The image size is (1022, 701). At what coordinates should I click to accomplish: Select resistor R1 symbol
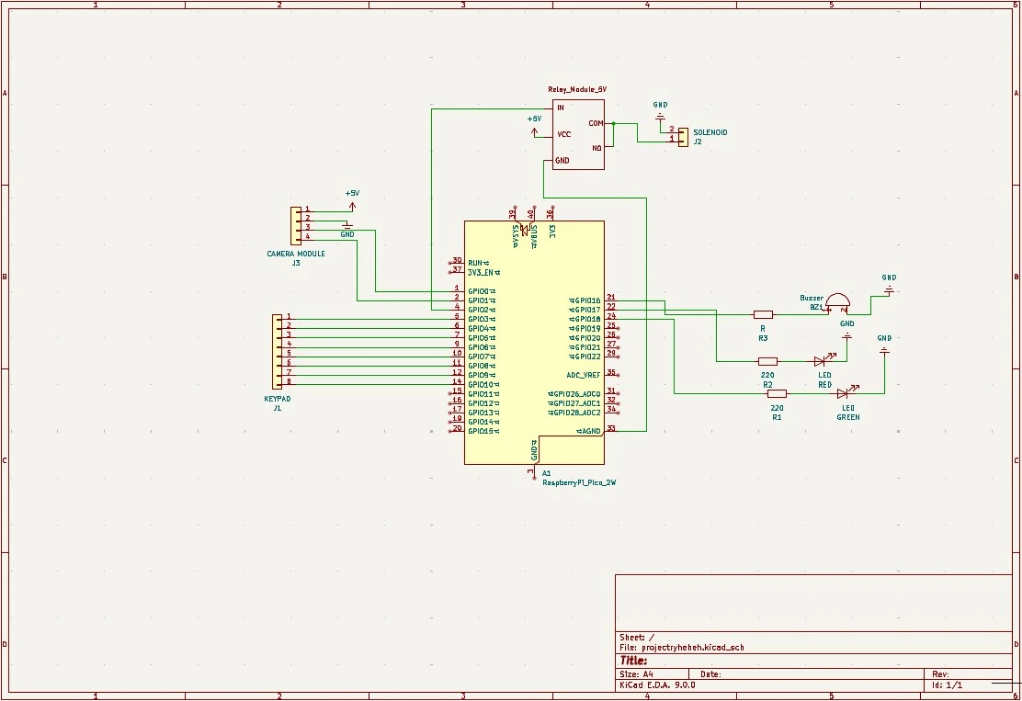pyautogui.click(x=777, y=393)
